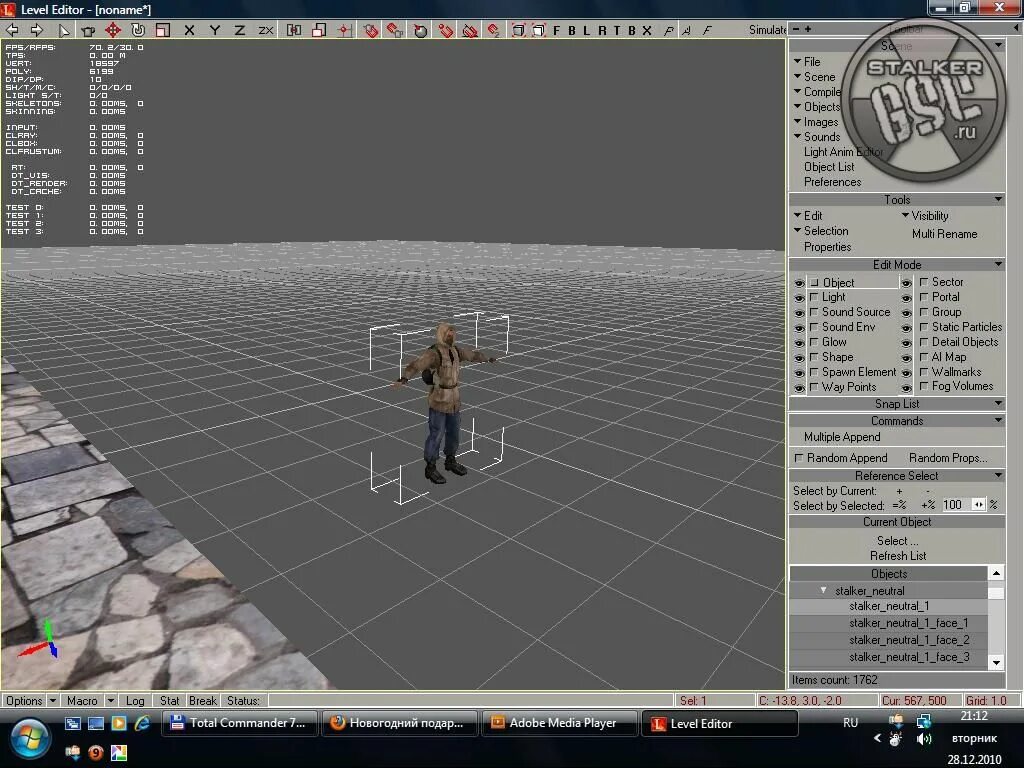The height and width of the screenshot is (768, 1024).
Task: Open the Selection dropdown in Tools
Action: coord(821,231)
